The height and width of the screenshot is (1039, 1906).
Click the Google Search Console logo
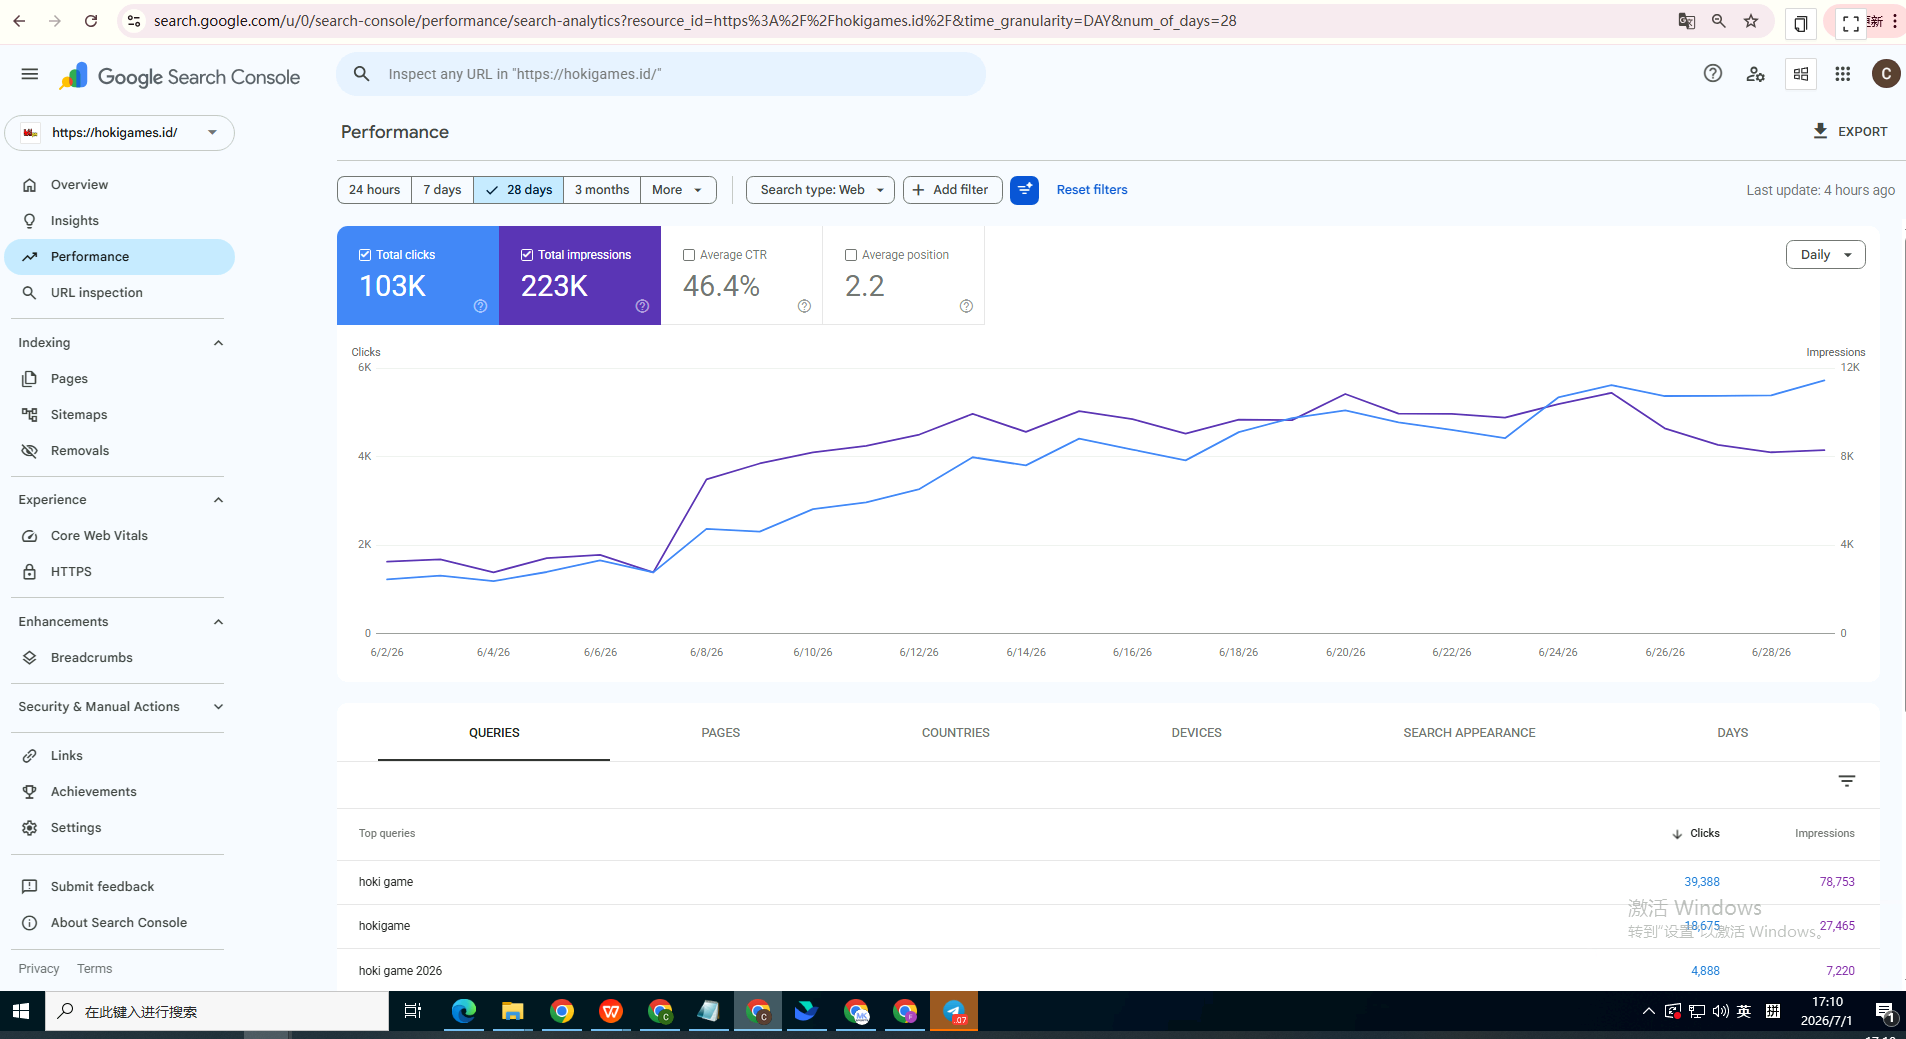point(179,77)
